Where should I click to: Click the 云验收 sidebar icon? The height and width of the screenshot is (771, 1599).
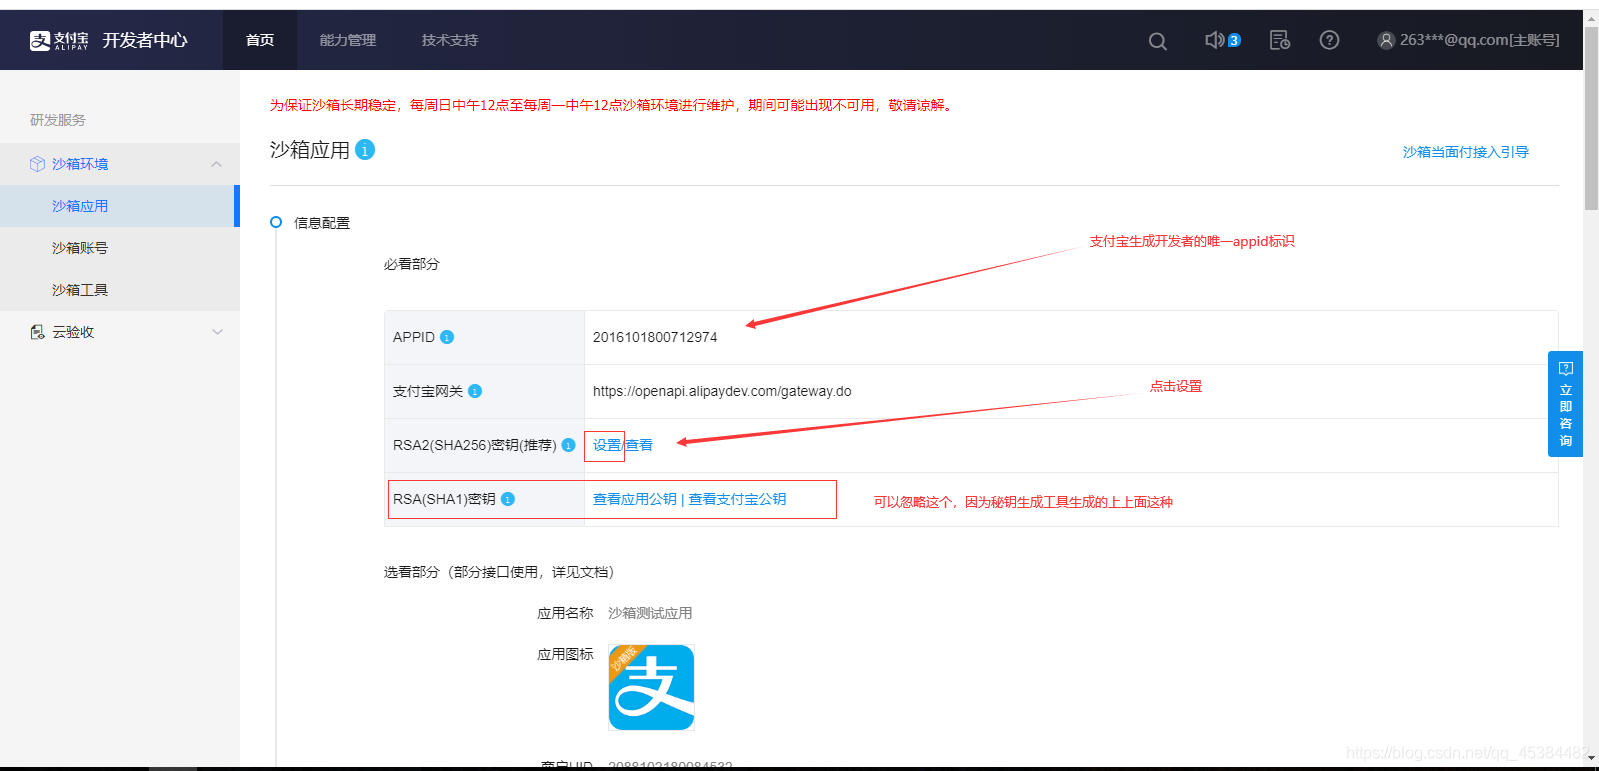point(37,332)
